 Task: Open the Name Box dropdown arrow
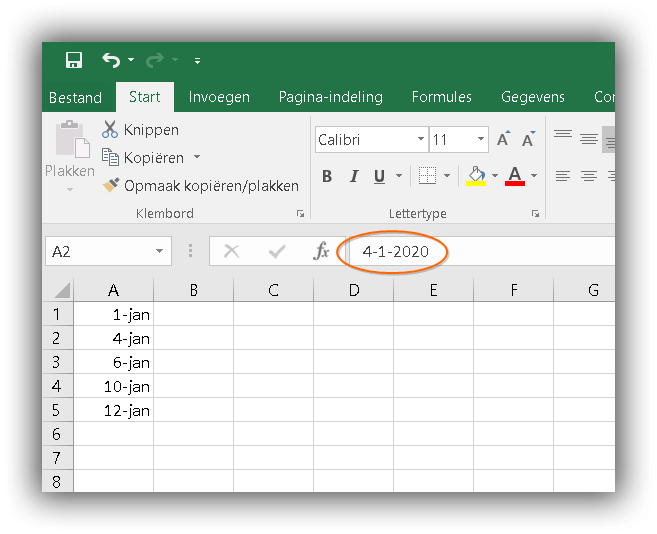(x=159, y=251)
